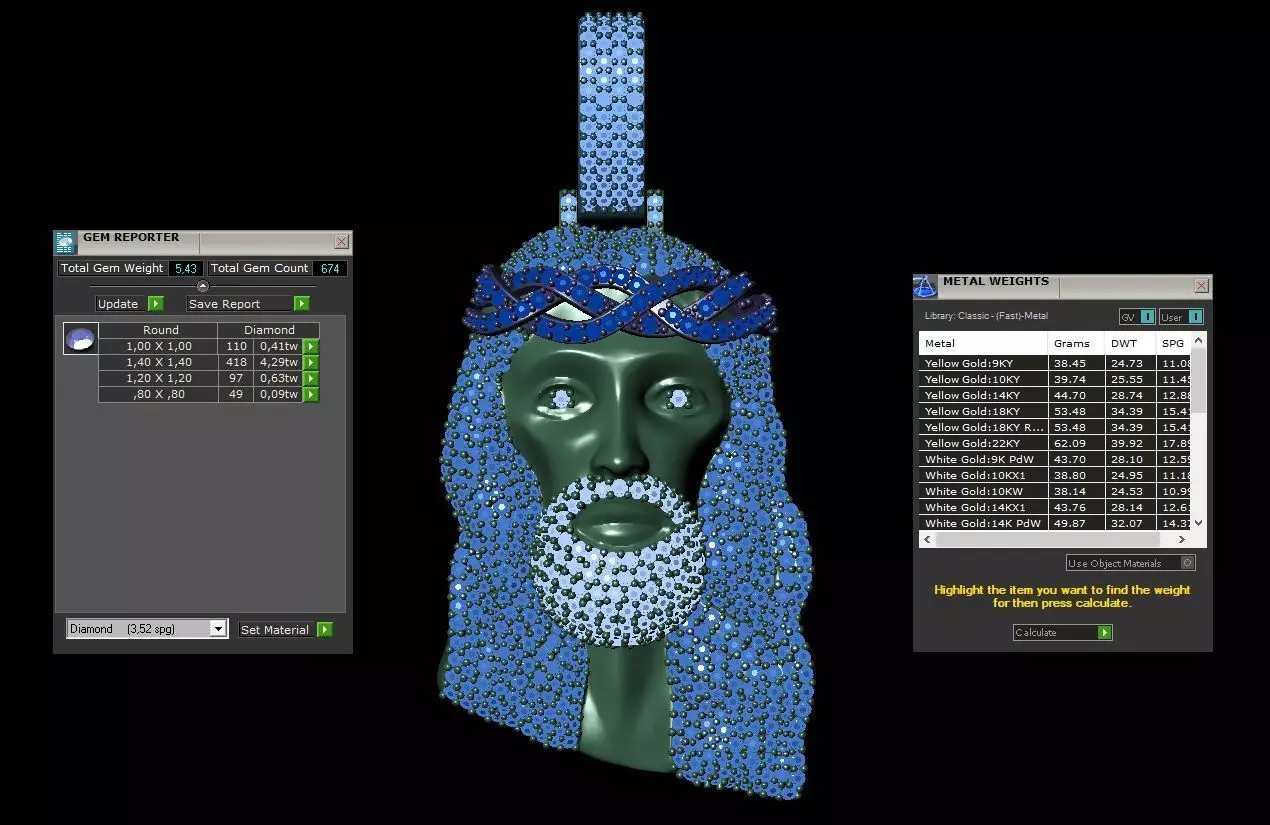
Task: Click metal list scroll up arrow
Action: point(1199,340)
